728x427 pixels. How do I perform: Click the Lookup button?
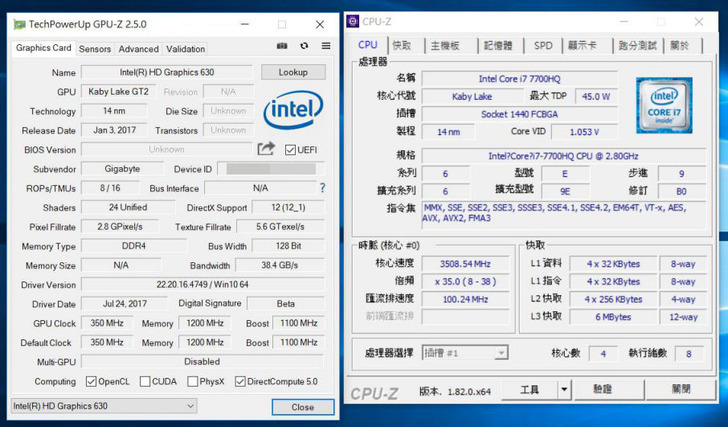293,72
